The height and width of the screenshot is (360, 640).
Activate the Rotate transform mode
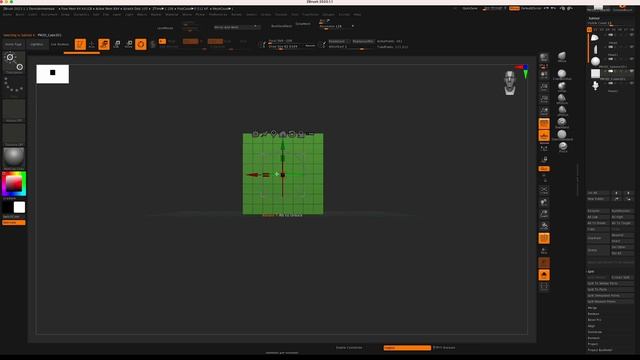pos(129,44)
